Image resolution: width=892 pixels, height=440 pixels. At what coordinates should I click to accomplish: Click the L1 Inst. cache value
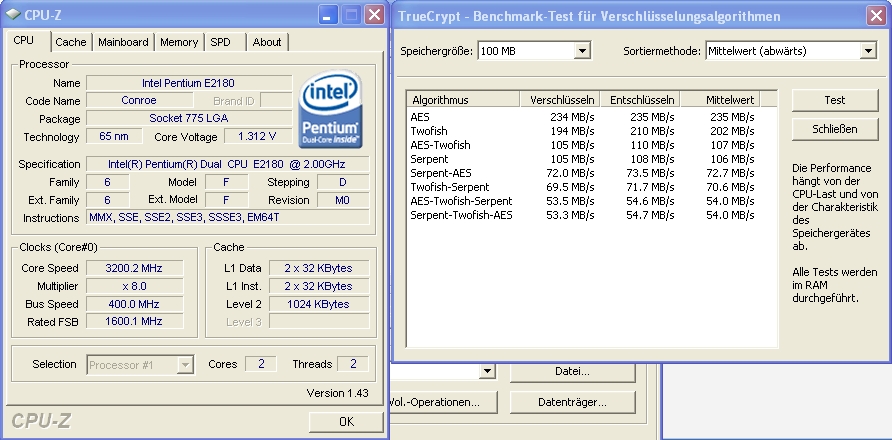click(319, 286)
